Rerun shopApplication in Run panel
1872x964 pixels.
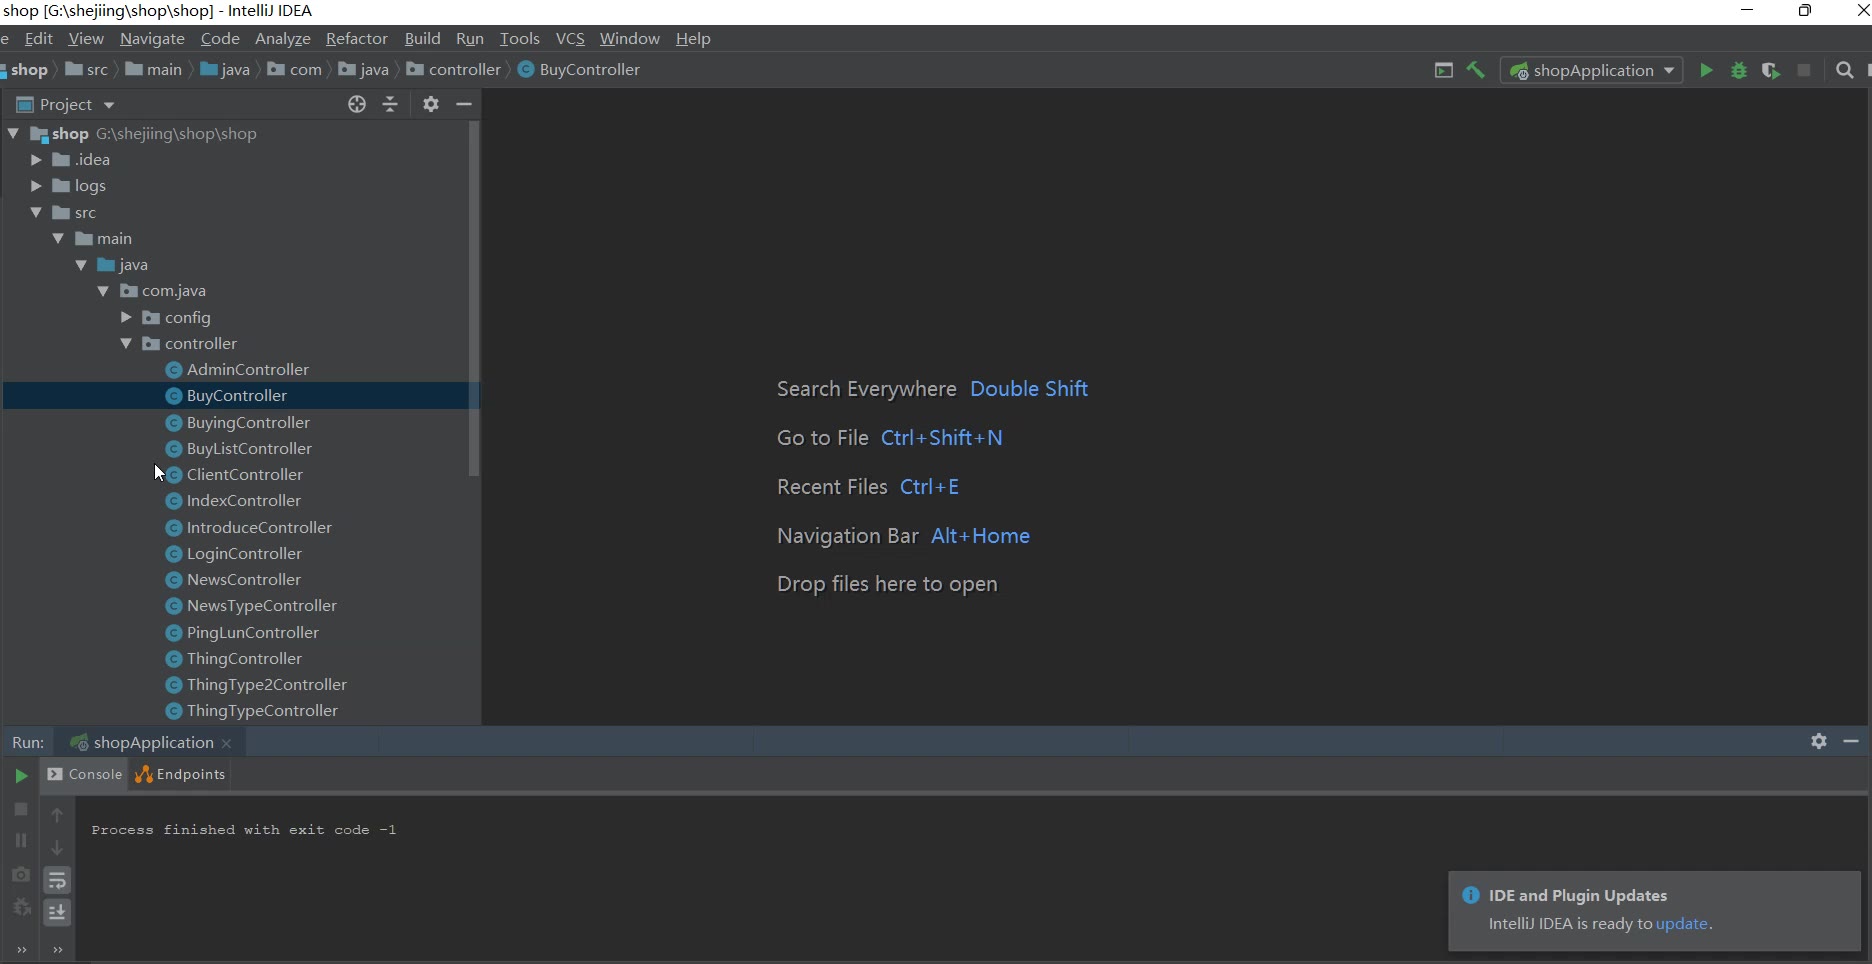[21, 775]
